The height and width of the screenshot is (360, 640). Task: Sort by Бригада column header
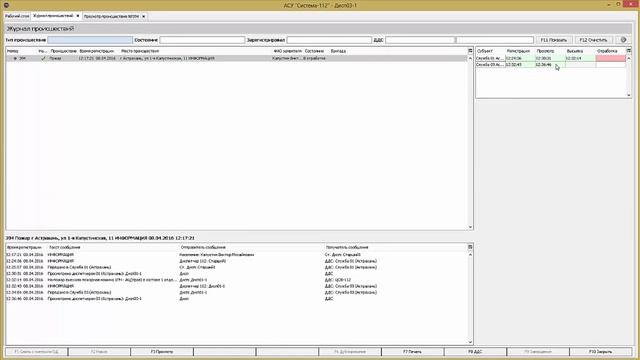338,51
